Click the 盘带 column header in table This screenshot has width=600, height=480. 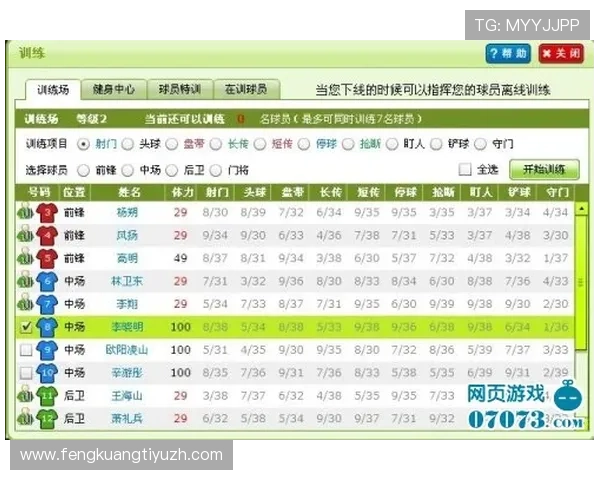point(292,192)
